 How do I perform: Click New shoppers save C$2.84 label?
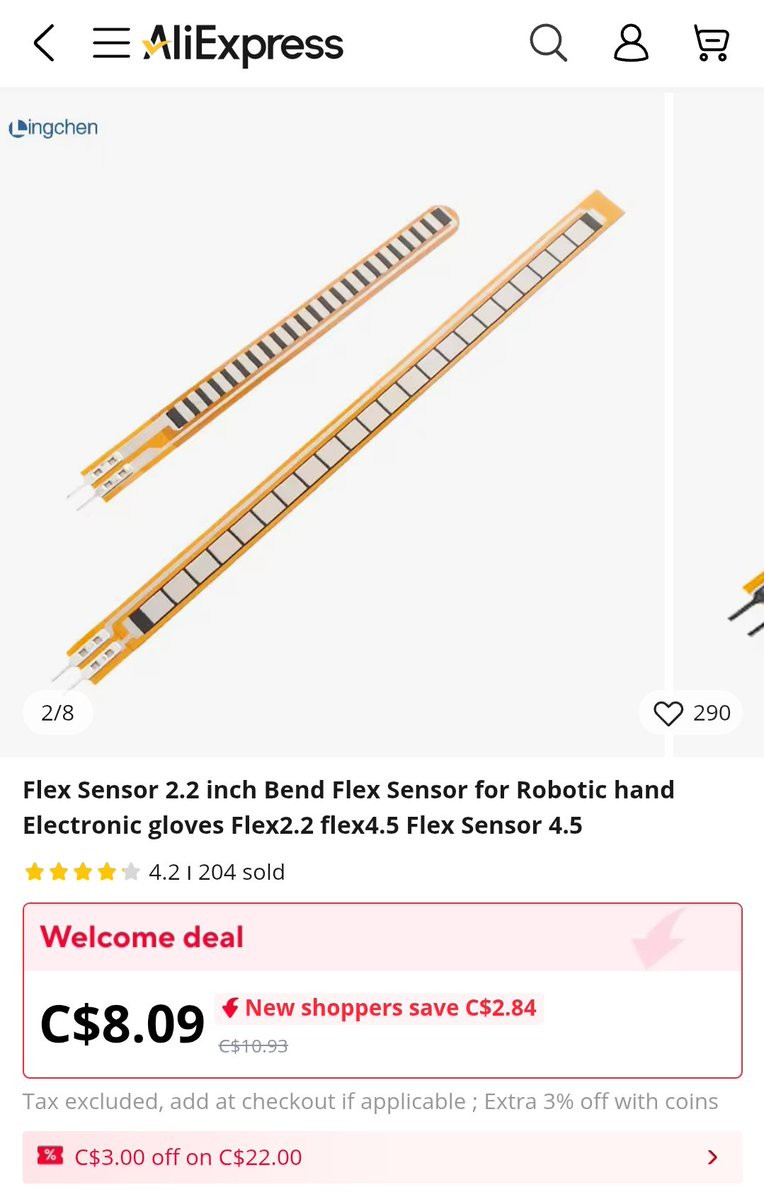coord(390,1008)
